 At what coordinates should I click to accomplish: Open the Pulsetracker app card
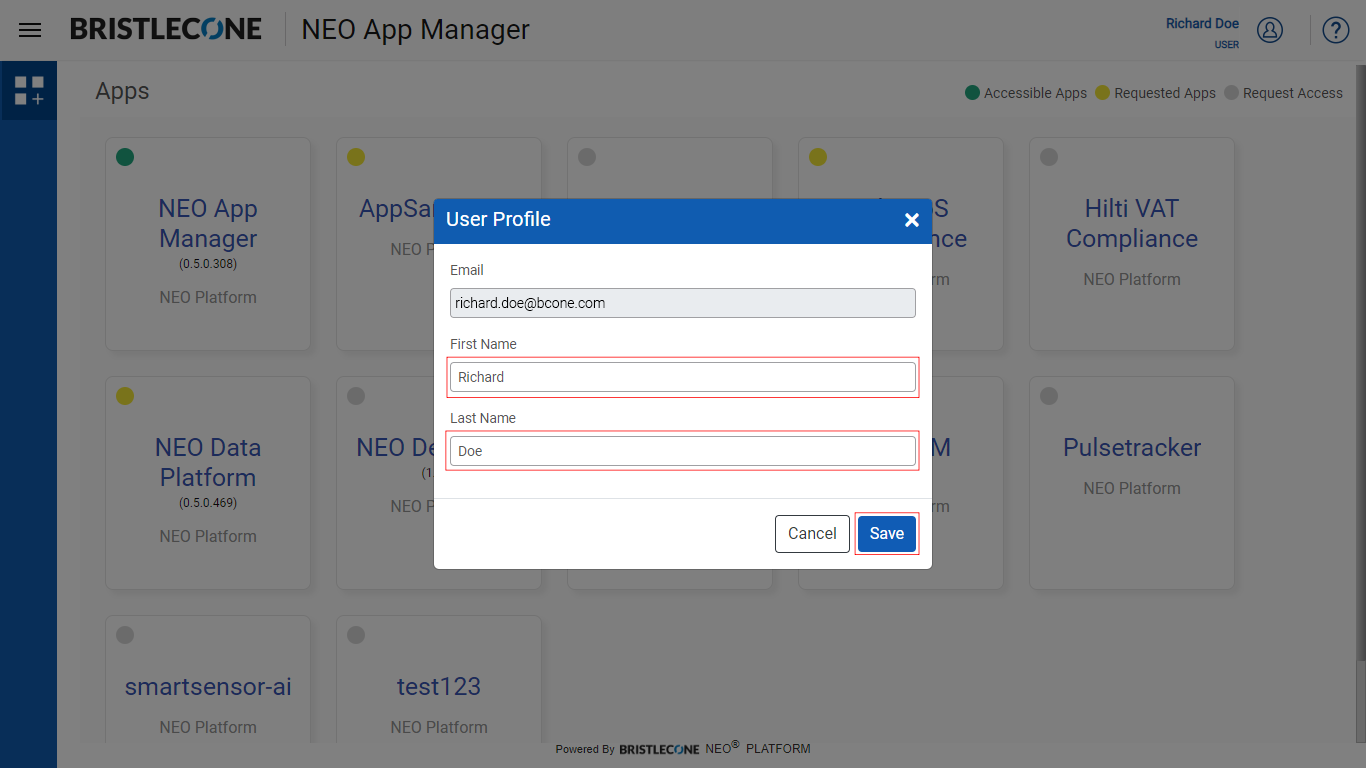(x=1132, y=483)
